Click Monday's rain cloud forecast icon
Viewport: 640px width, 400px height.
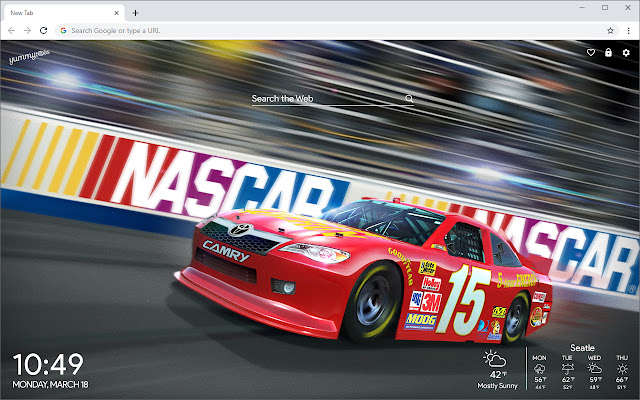pyautogui.click(x=540, y=369)
